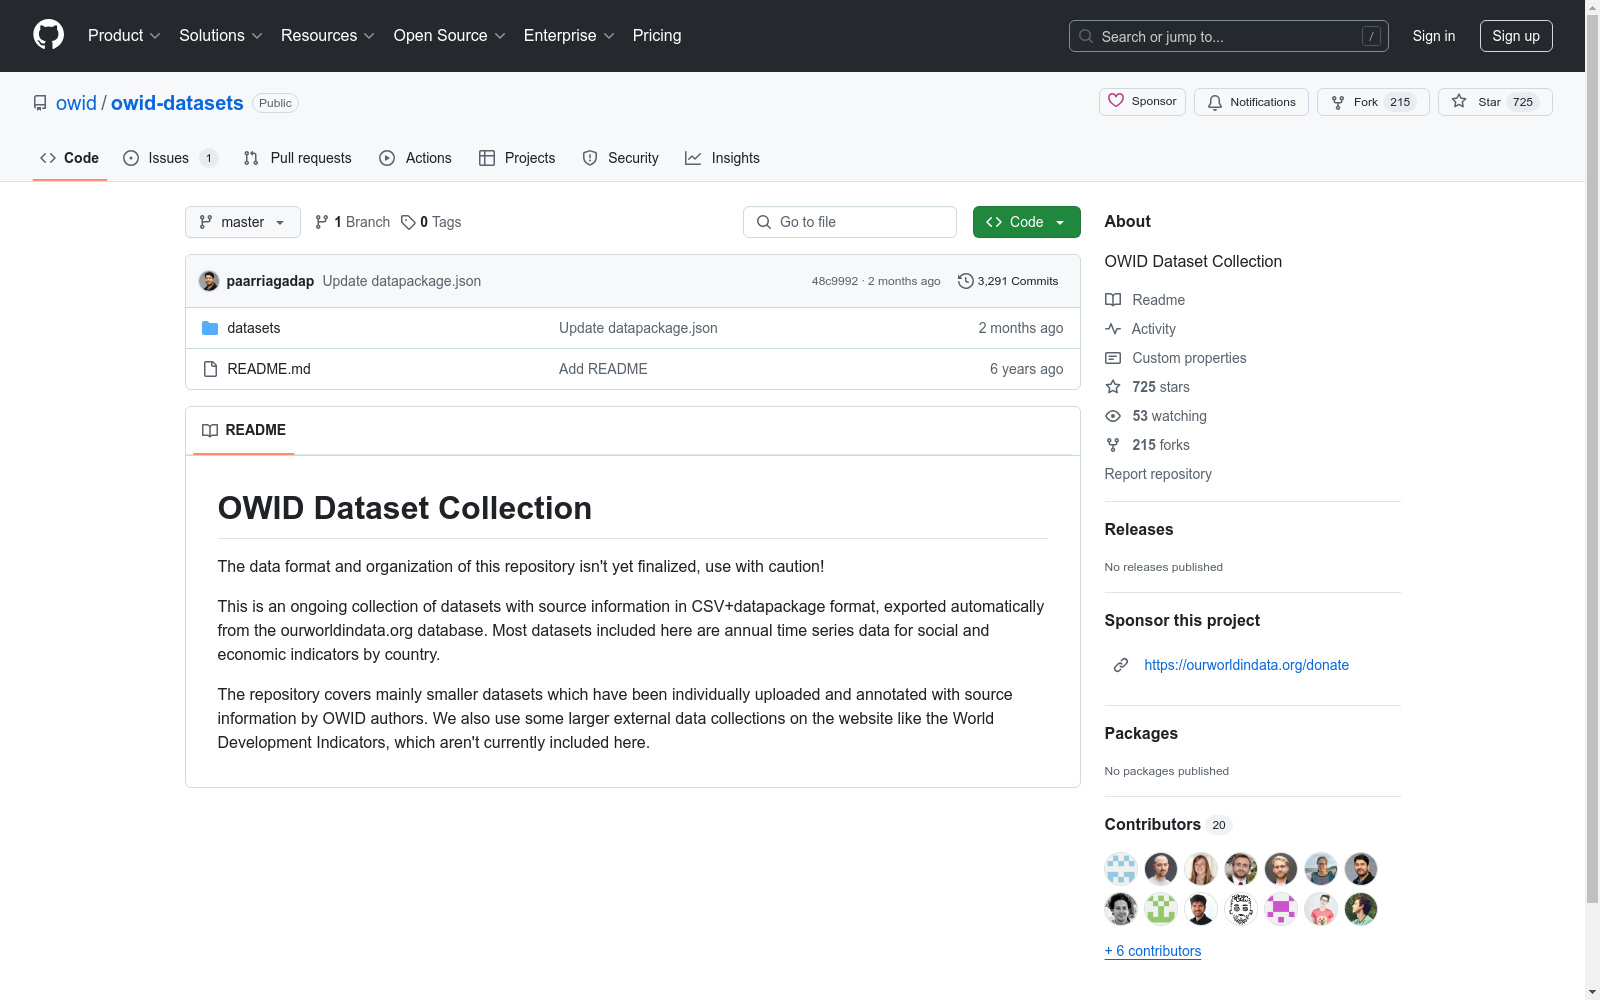Open the owid-datasets repository link
The image size is (1600, 1000).
click(x=177, y=103)
